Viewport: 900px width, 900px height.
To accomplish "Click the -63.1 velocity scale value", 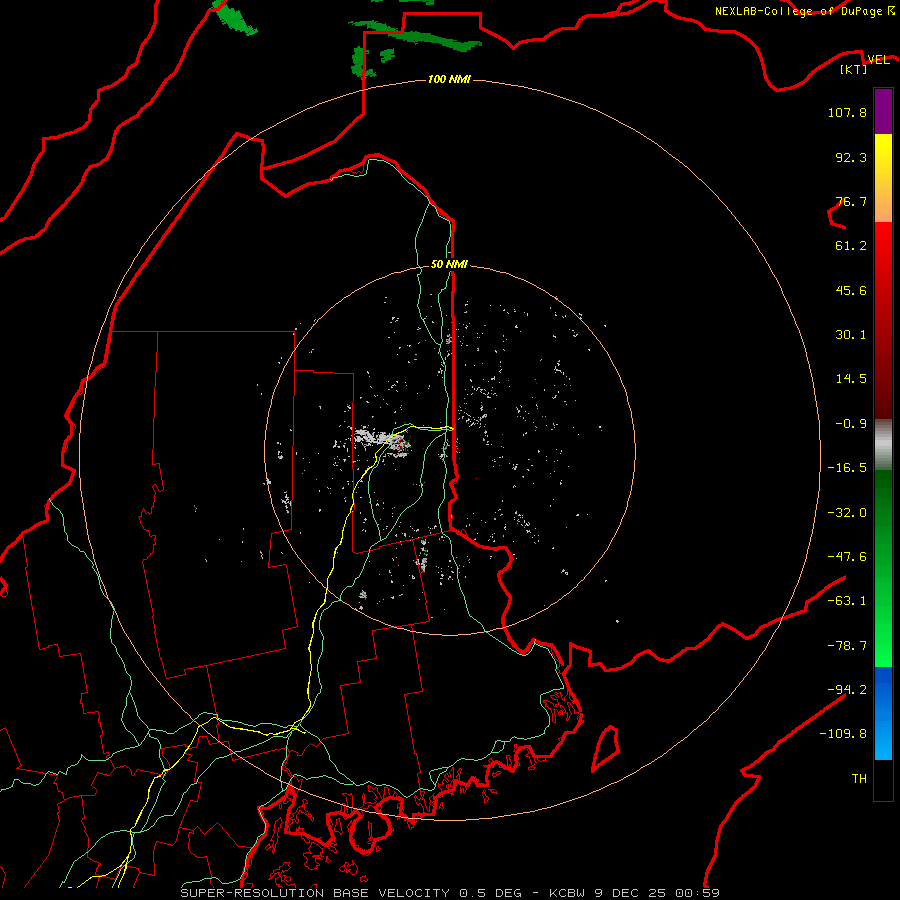I will point(847,601).
